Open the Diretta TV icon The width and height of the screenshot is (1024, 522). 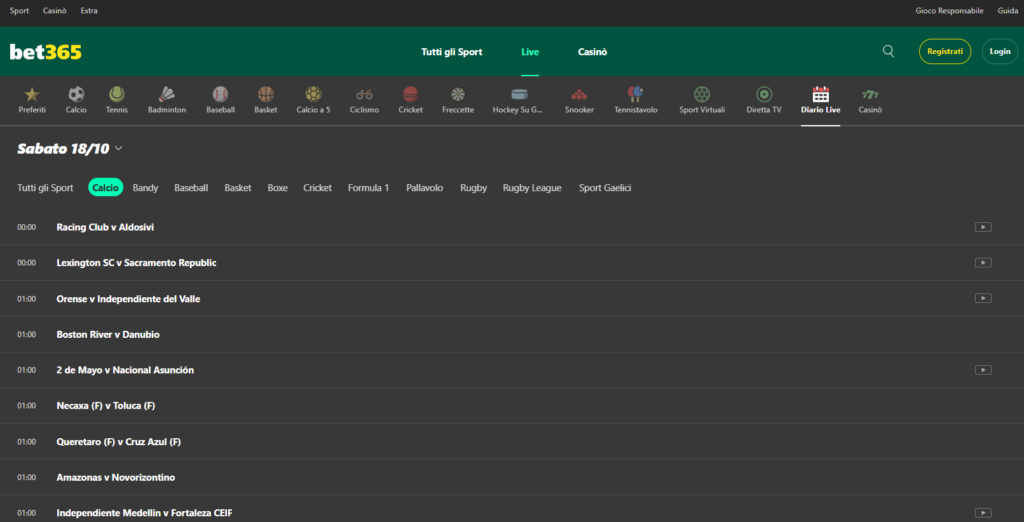[764, 94]
